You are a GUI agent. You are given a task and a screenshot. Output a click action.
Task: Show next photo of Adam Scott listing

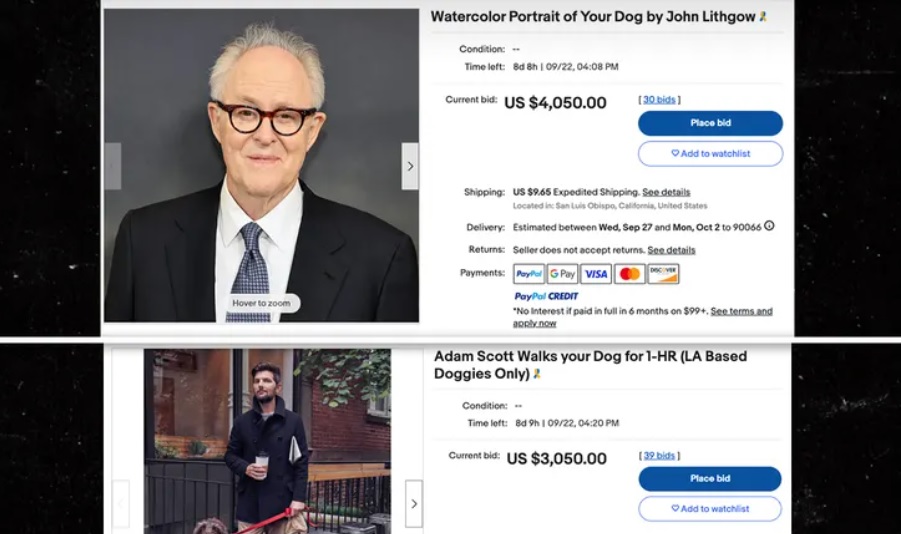pos(414,504)
